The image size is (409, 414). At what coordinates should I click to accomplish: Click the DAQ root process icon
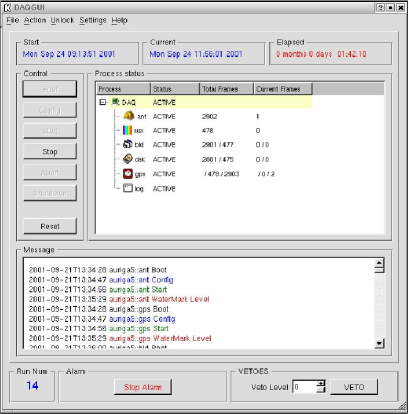[x=115, y=102]
